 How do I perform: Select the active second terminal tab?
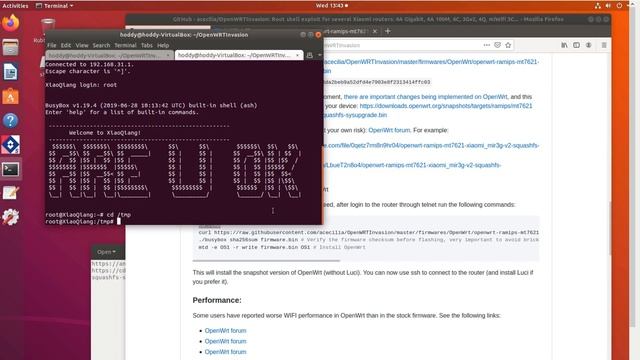[x=239, y=55]
